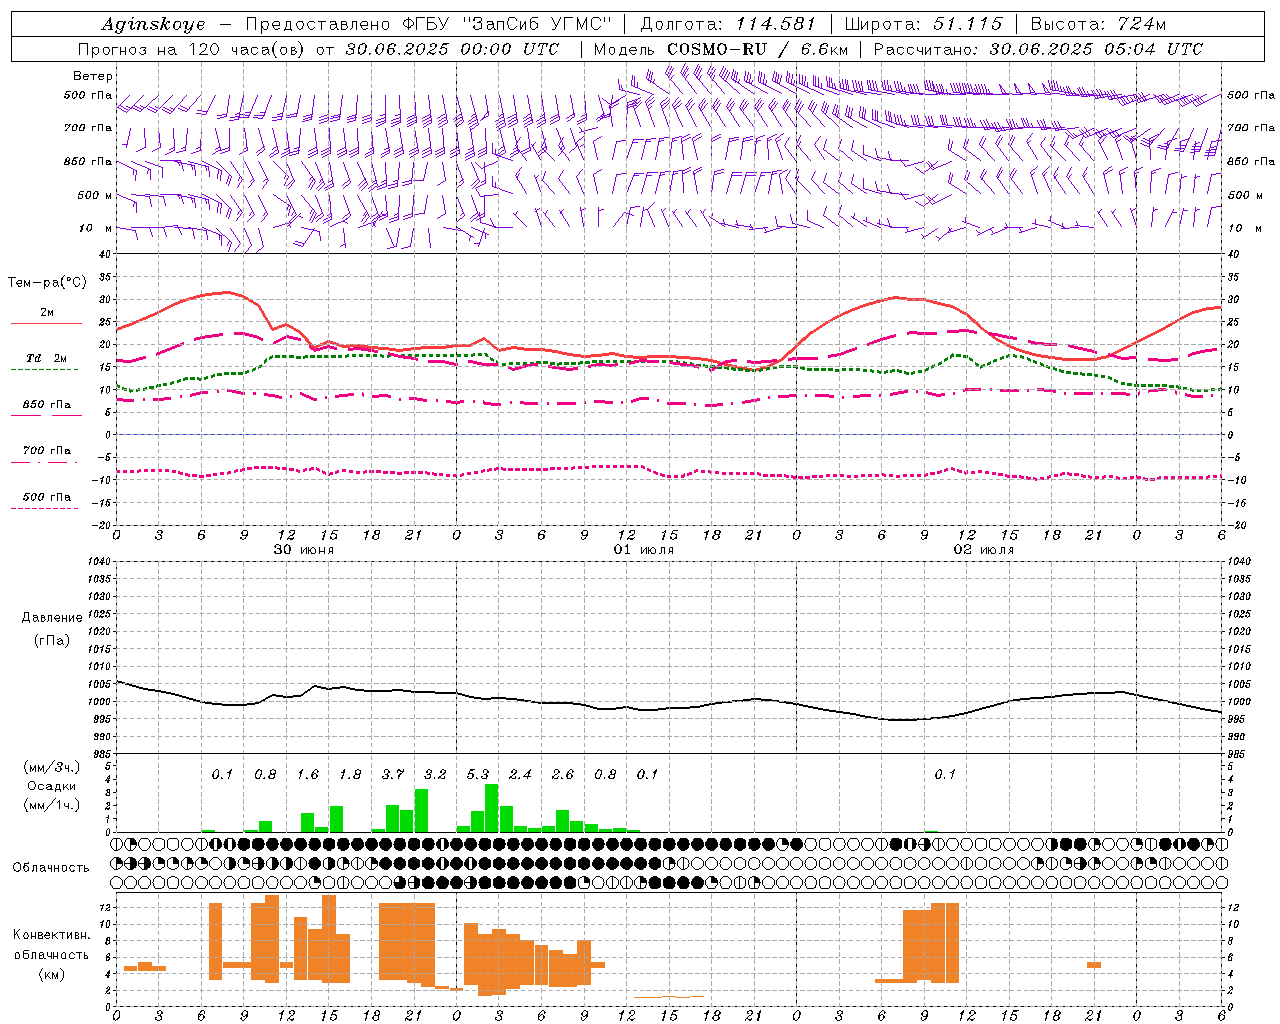Click the Ветер panel label
1280x1024 pixels.
(93, 76)
